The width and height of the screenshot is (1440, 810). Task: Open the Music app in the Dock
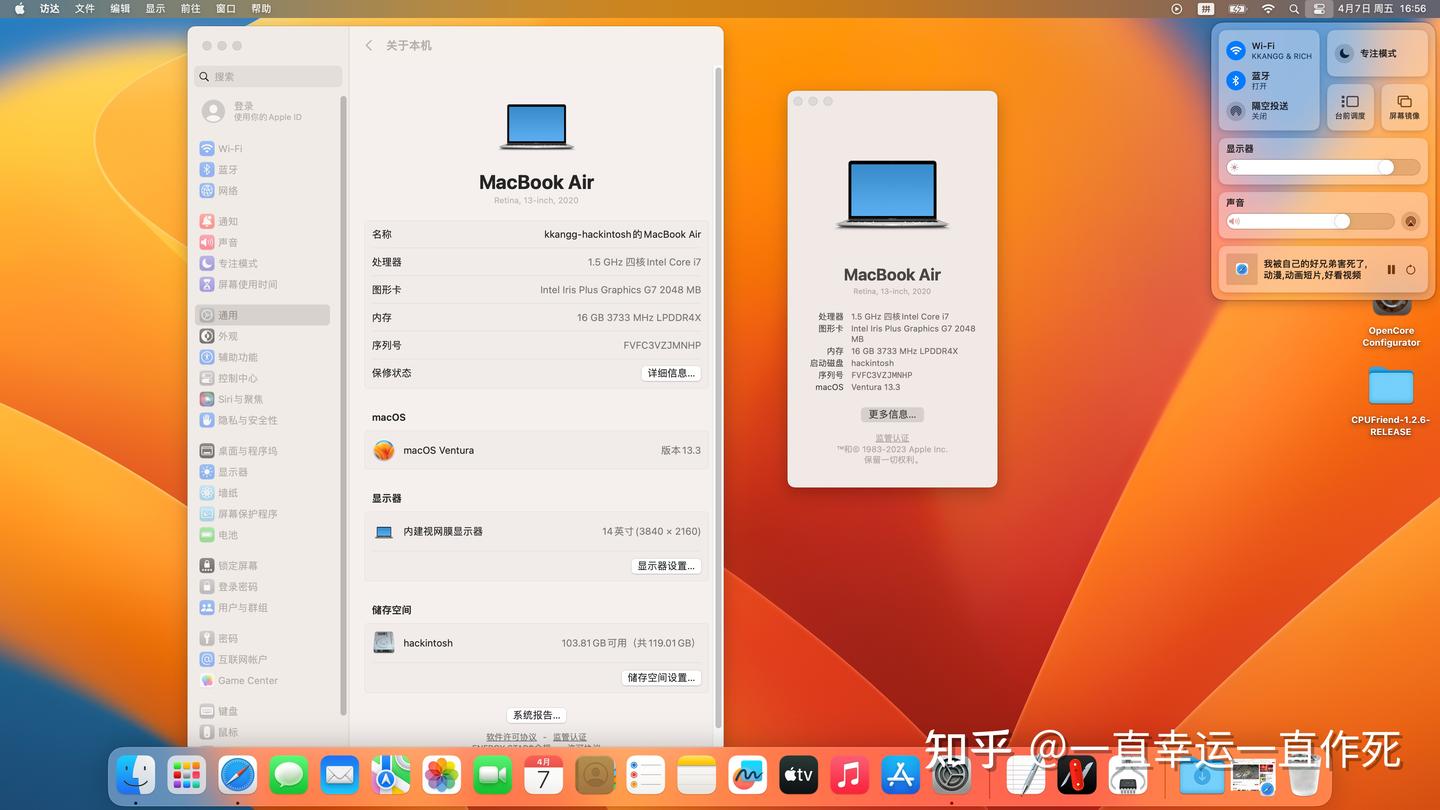coord(849,775)
